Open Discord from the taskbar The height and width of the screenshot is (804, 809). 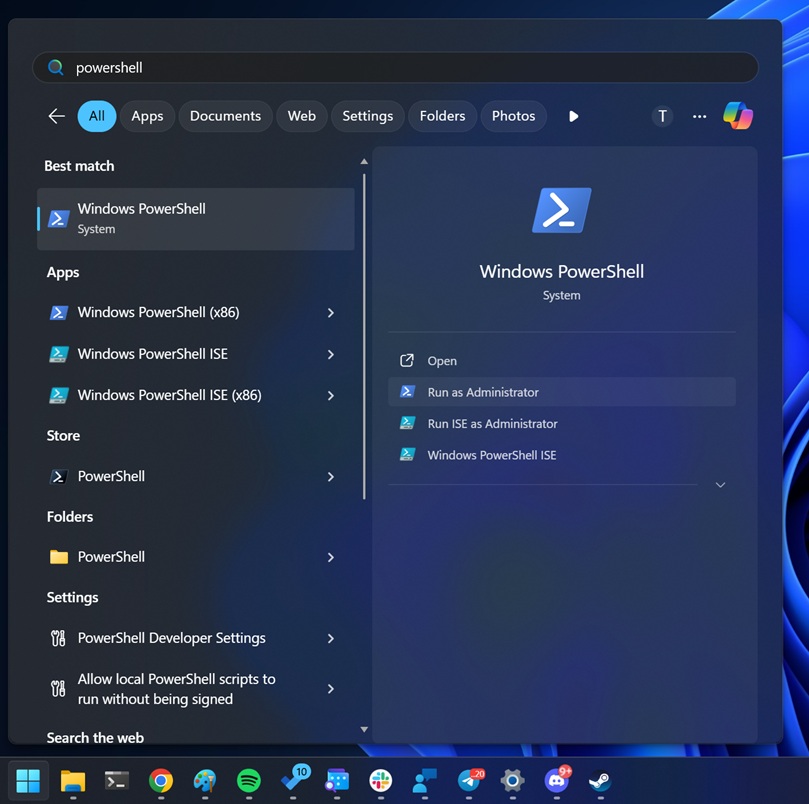pos(556,781)
